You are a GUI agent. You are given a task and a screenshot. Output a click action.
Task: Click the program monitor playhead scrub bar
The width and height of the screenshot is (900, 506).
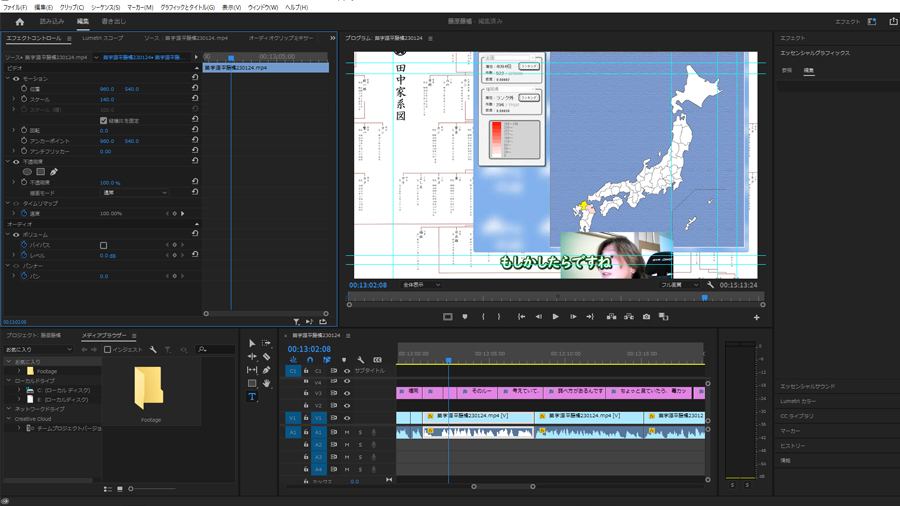click(558, 297)
